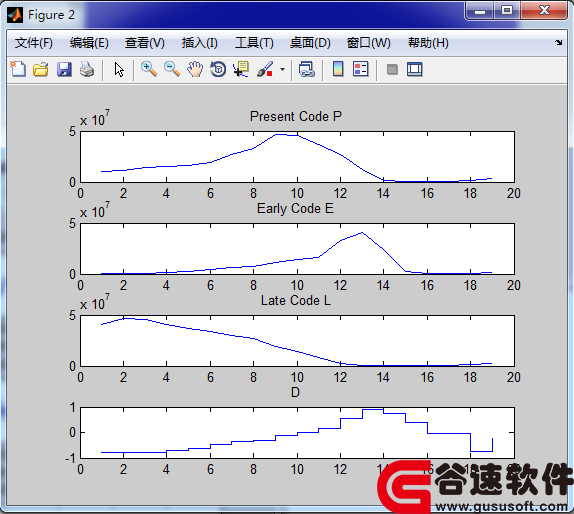This screenshot has width=574, height=514.
Task: Select the Pan hand tool
Action: 195,69
